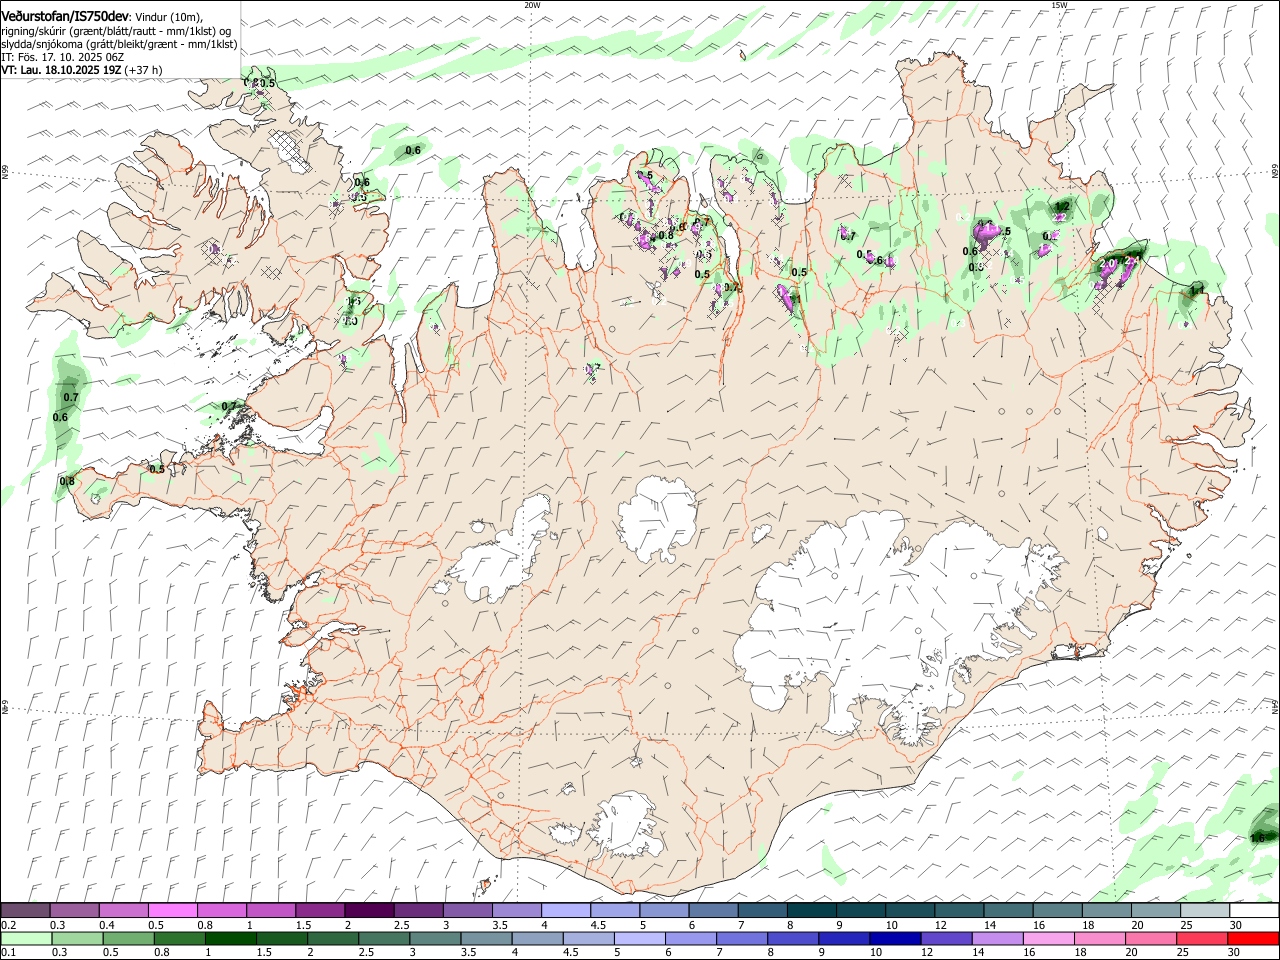Screen dimensions: 1280x960
Task: Select the rain scale 14 light purple swatch
Action: [996, 938]
